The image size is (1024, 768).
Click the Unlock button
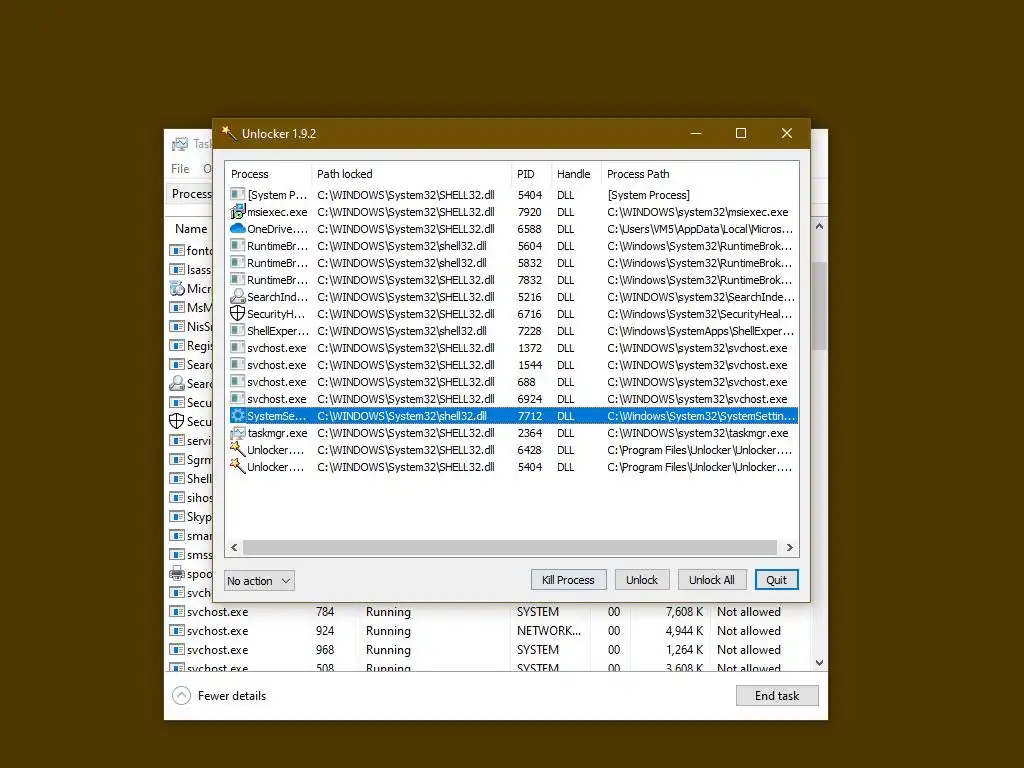(642, 580)
